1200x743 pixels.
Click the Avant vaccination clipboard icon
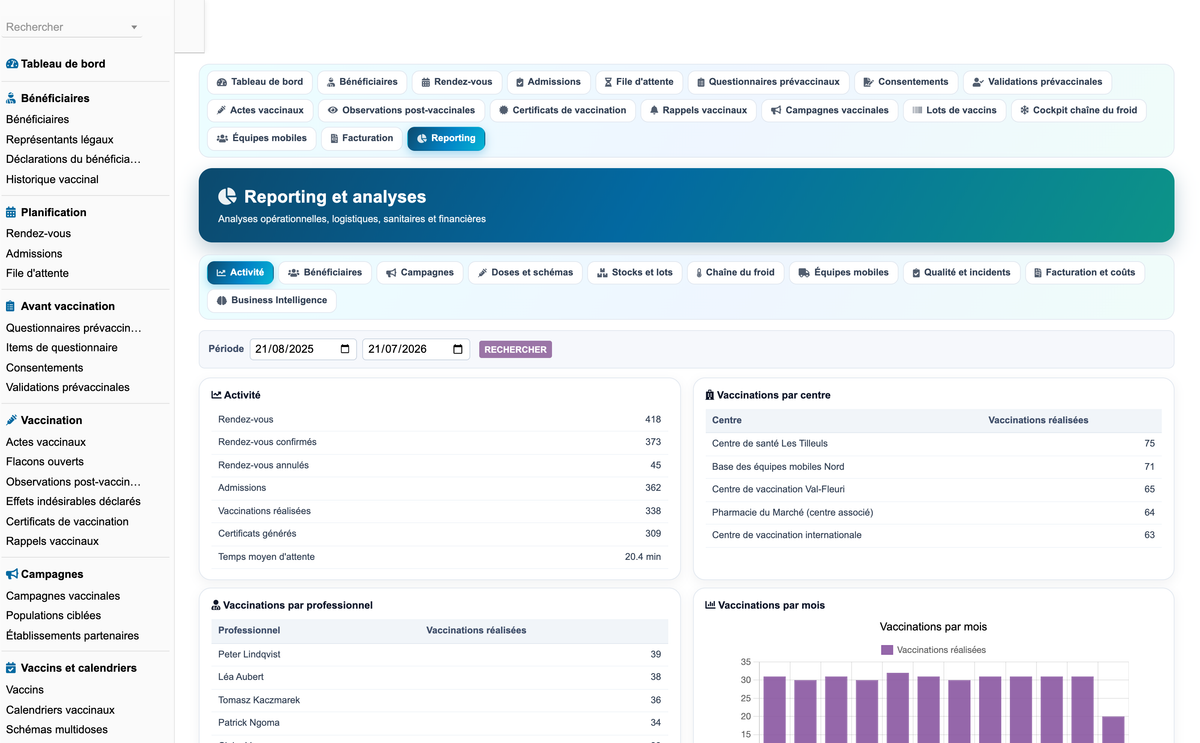point(11,306)
